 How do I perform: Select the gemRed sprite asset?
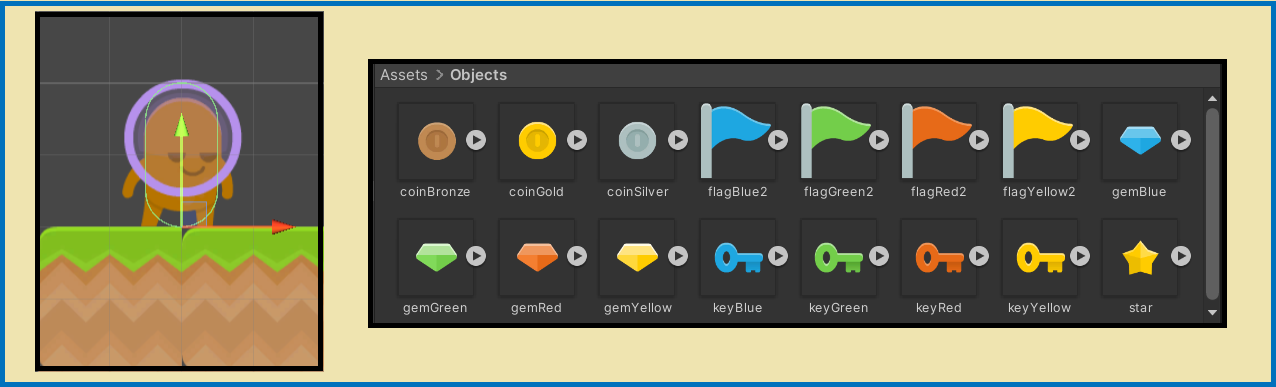click(536, 258)
